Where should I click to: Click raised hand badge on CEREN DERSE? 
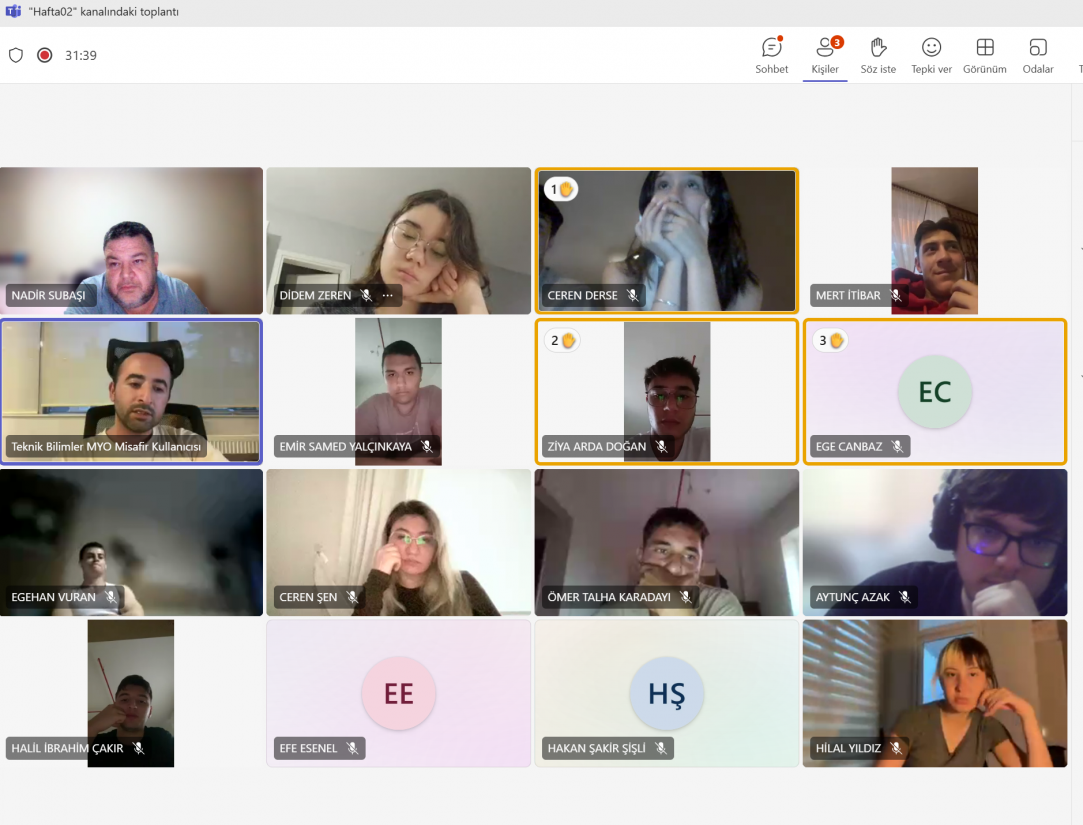561,189
